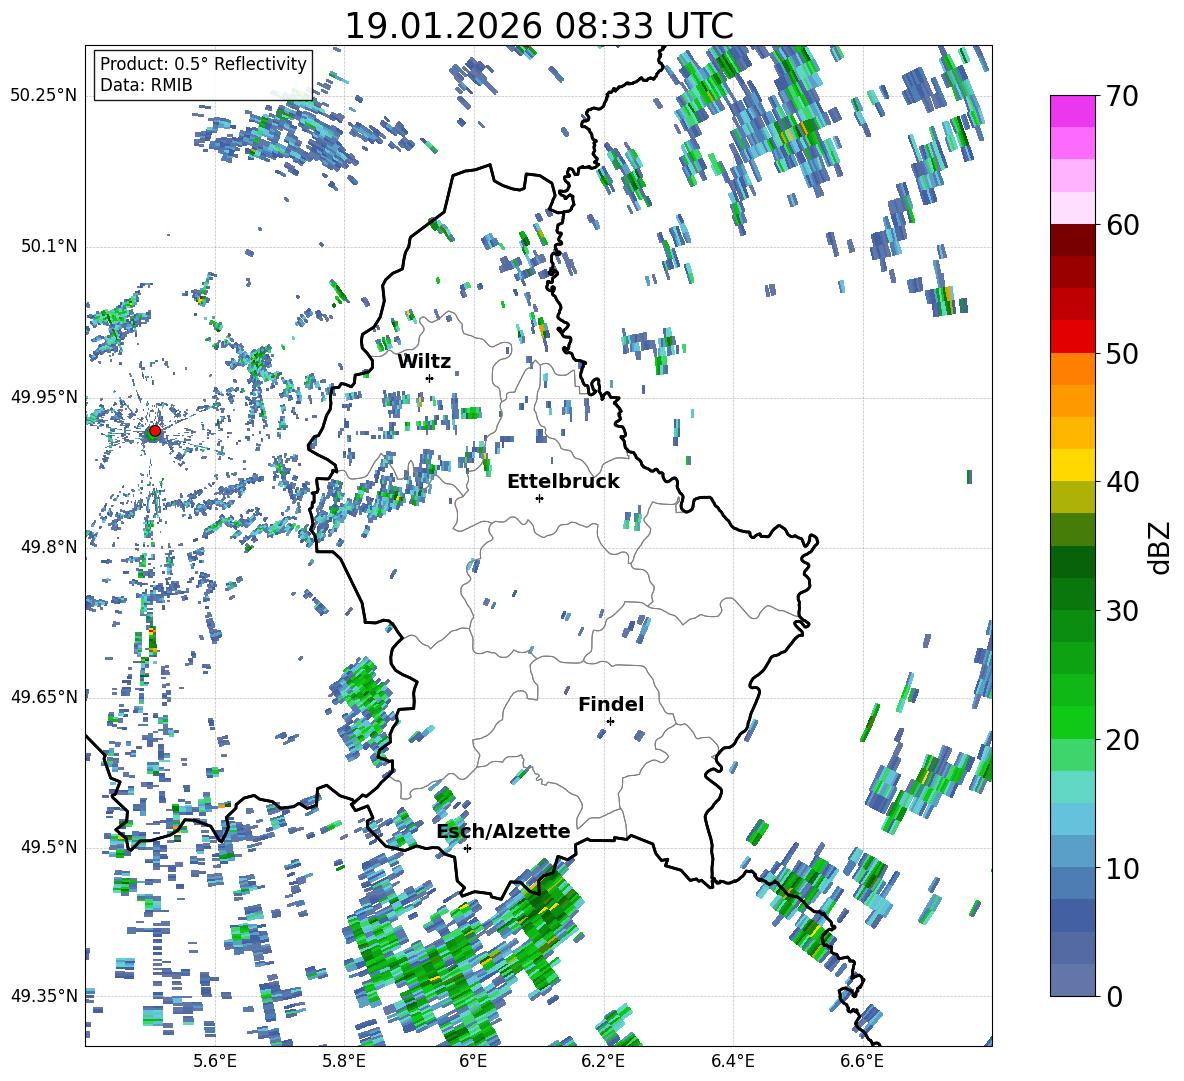Click the 50.1°N latitude tick label
The height and width of the screenshot is (1081, 1184).
[x=48, y=246]
